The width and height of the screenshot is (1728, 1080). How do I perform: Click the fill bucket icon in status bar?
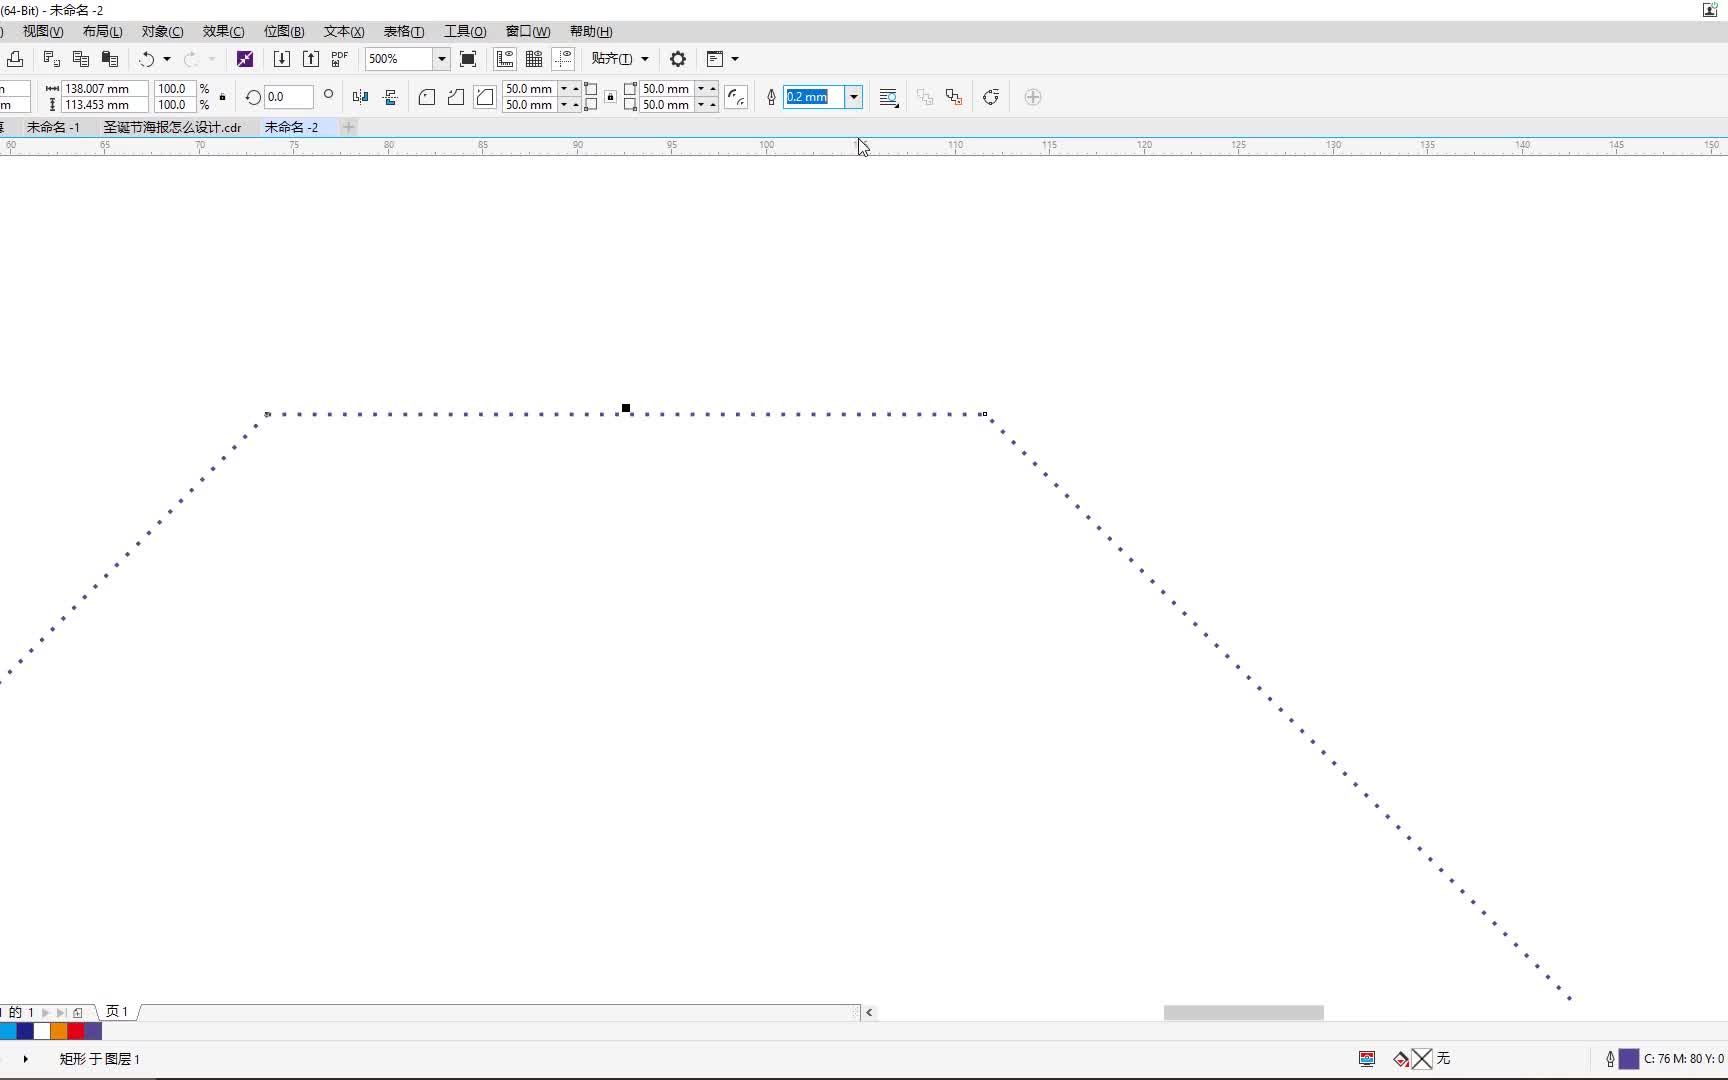click(x=1401, y=1058)
